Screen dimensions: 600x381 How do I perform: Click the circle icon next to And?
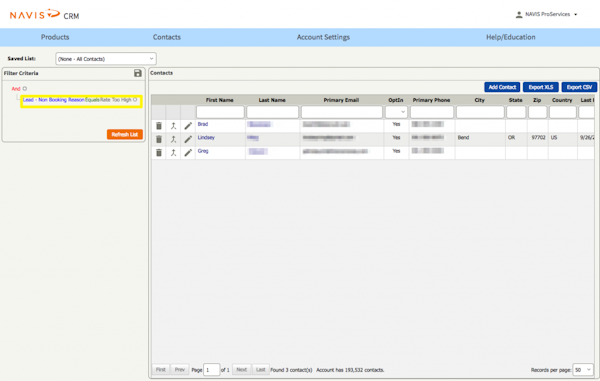(x=25, y=88)
